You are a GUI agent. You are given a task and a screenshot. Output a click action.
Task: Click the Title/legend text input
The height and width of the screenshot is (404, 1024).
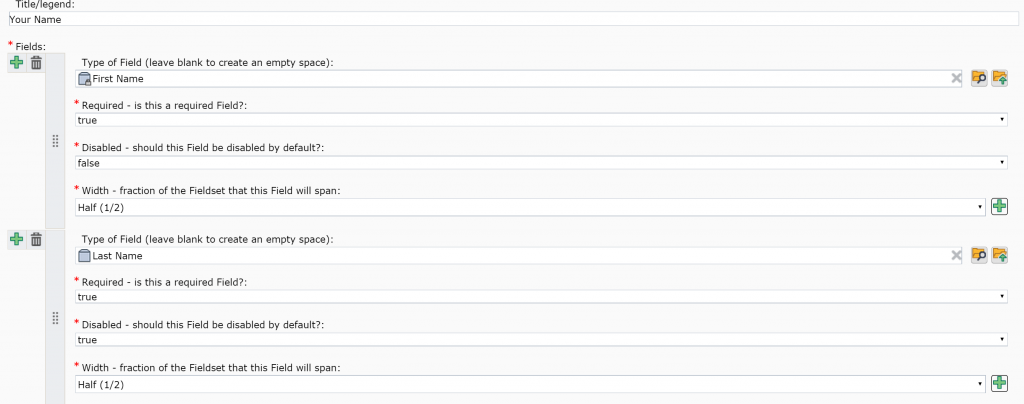point(512,19)
